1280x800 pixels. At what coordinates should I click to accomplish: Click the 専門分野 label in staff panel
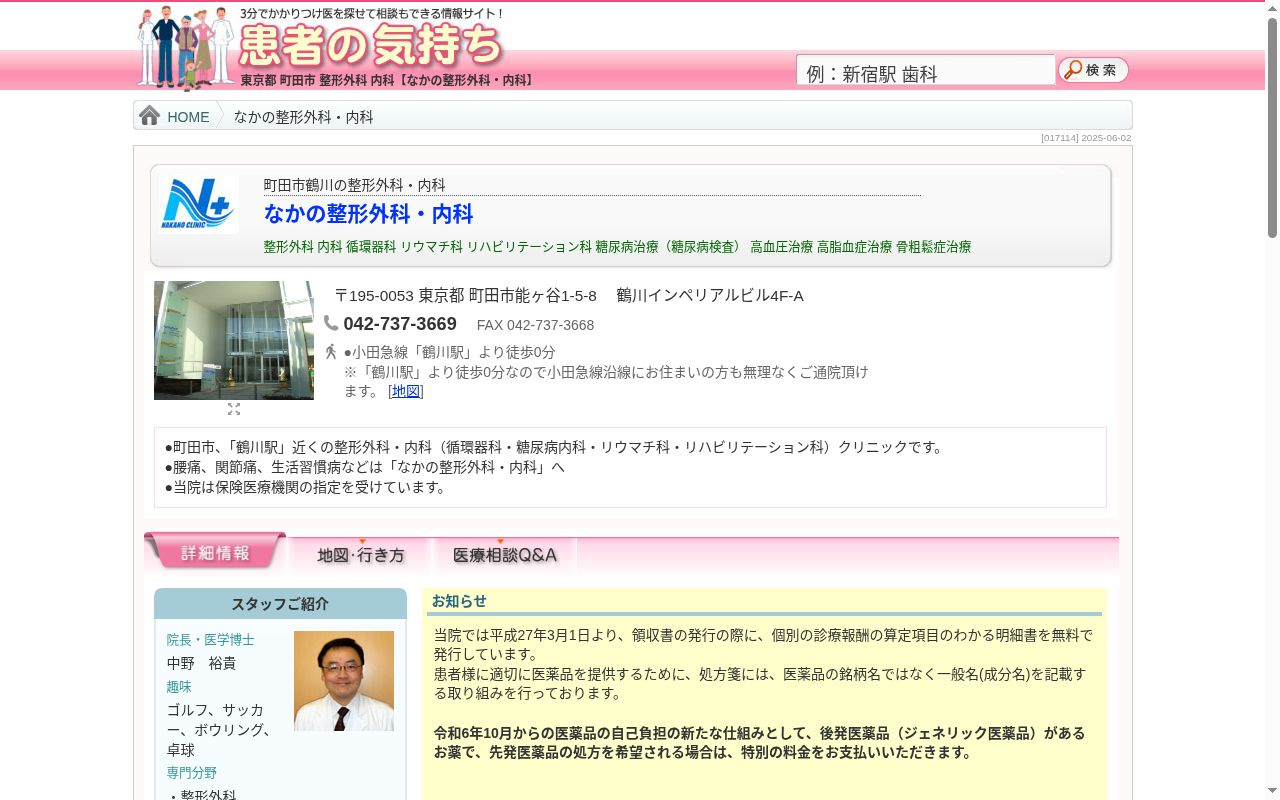pyautogui.click(x=192, y=773)
